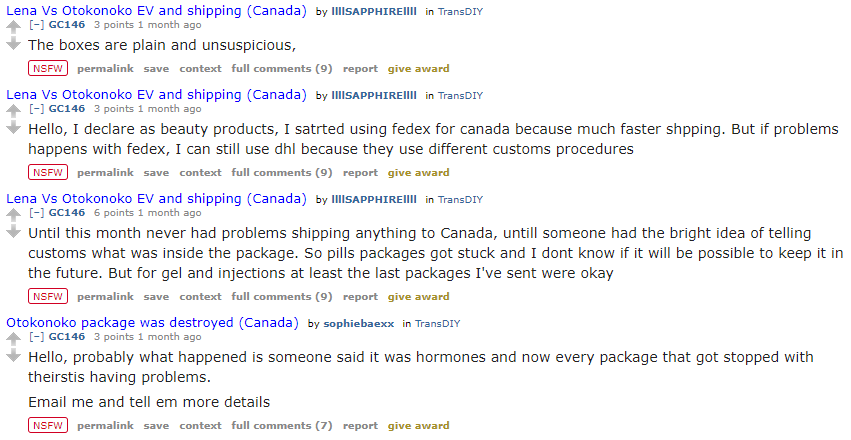
Task: Click permalink under the first comment
Action: [x=105, y=69]
